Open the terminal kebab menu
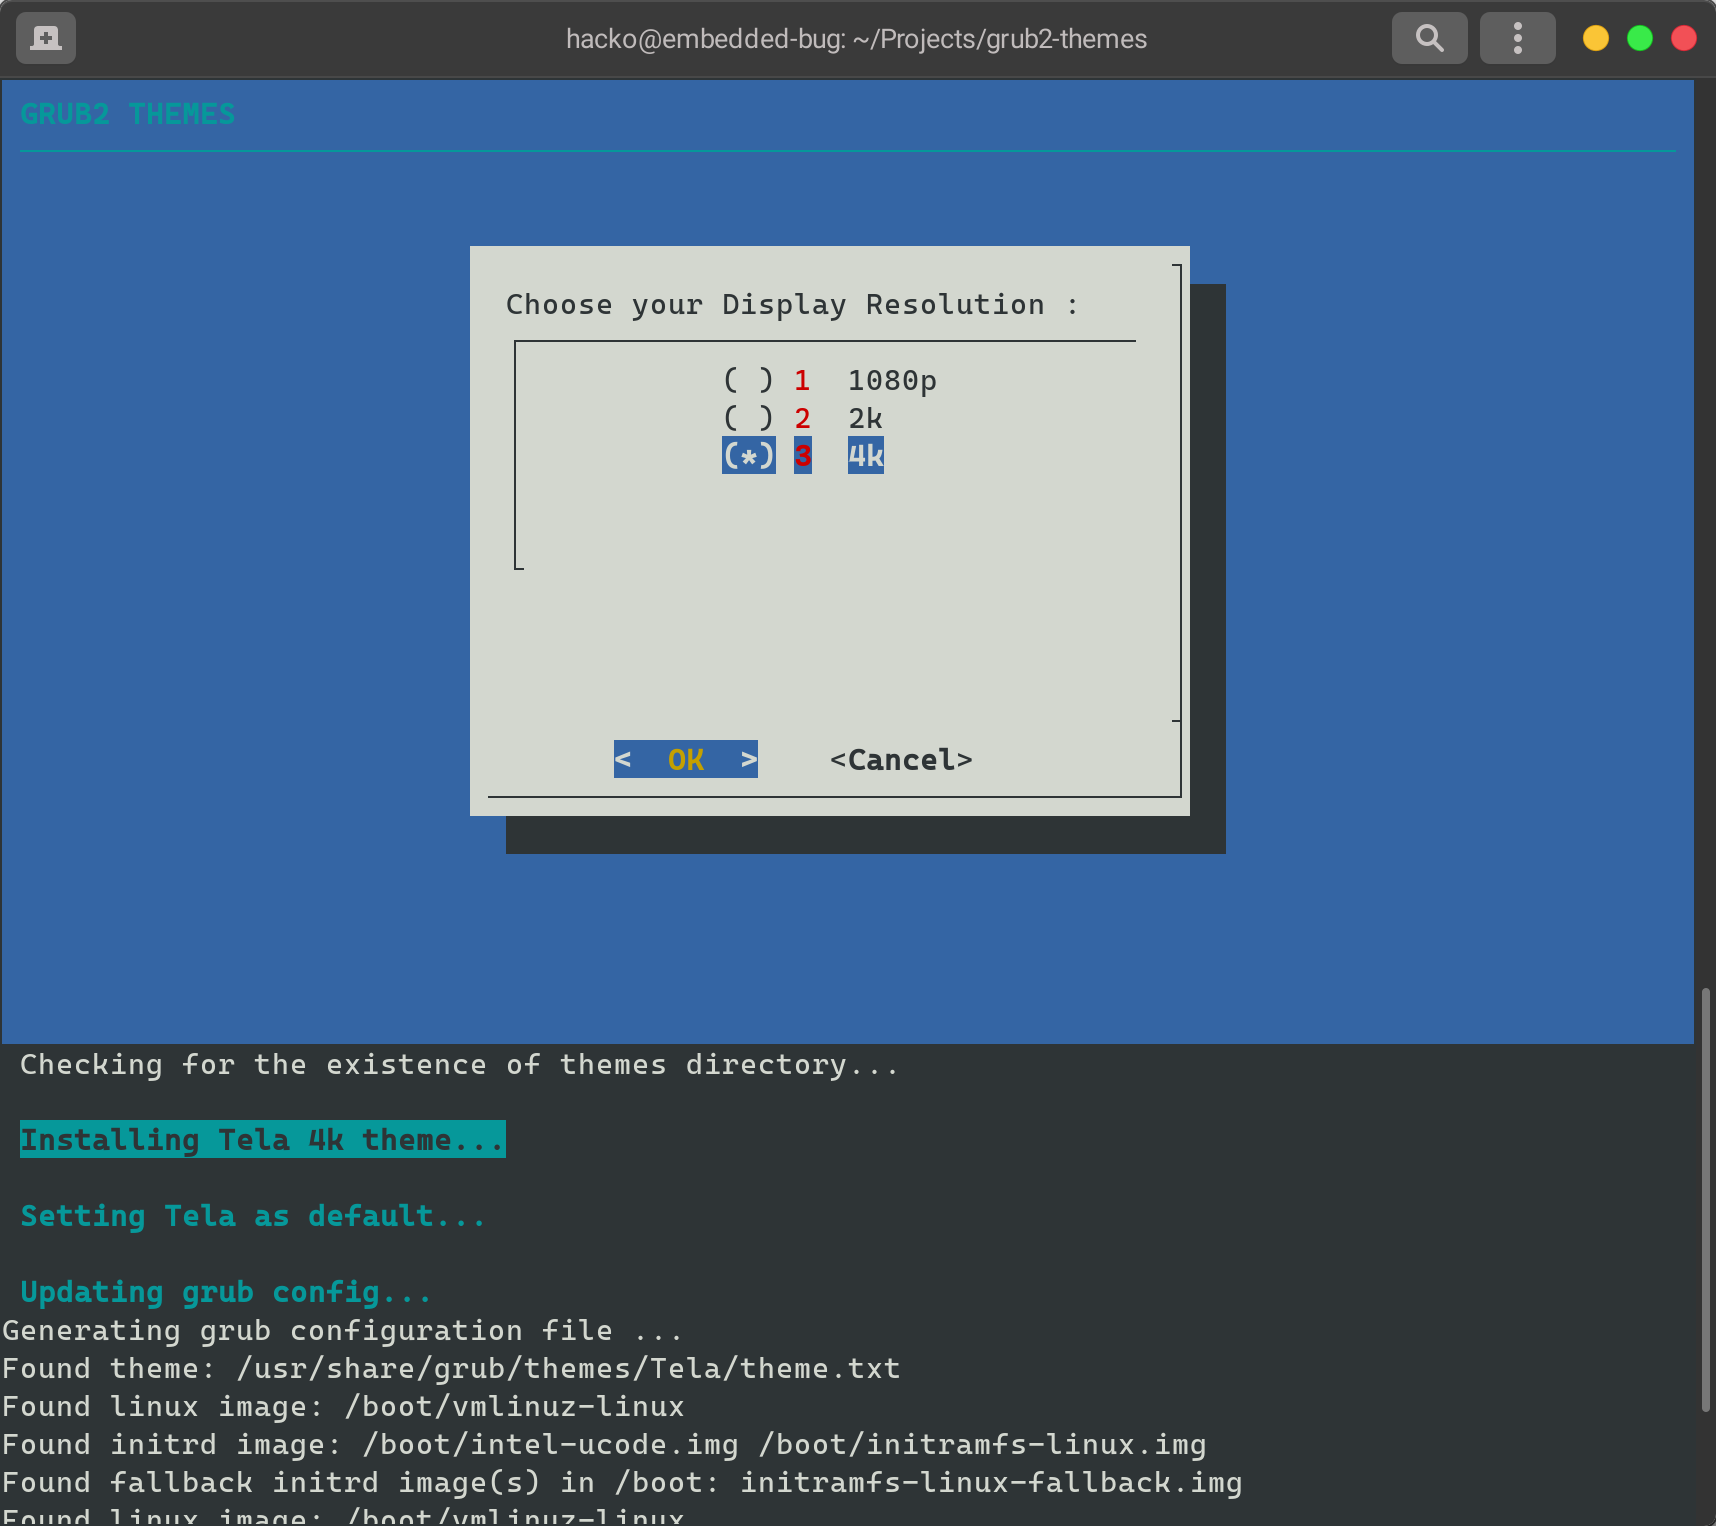Image resolution: width=1716 pixels, height=1526 pixels. point(1517,38)
